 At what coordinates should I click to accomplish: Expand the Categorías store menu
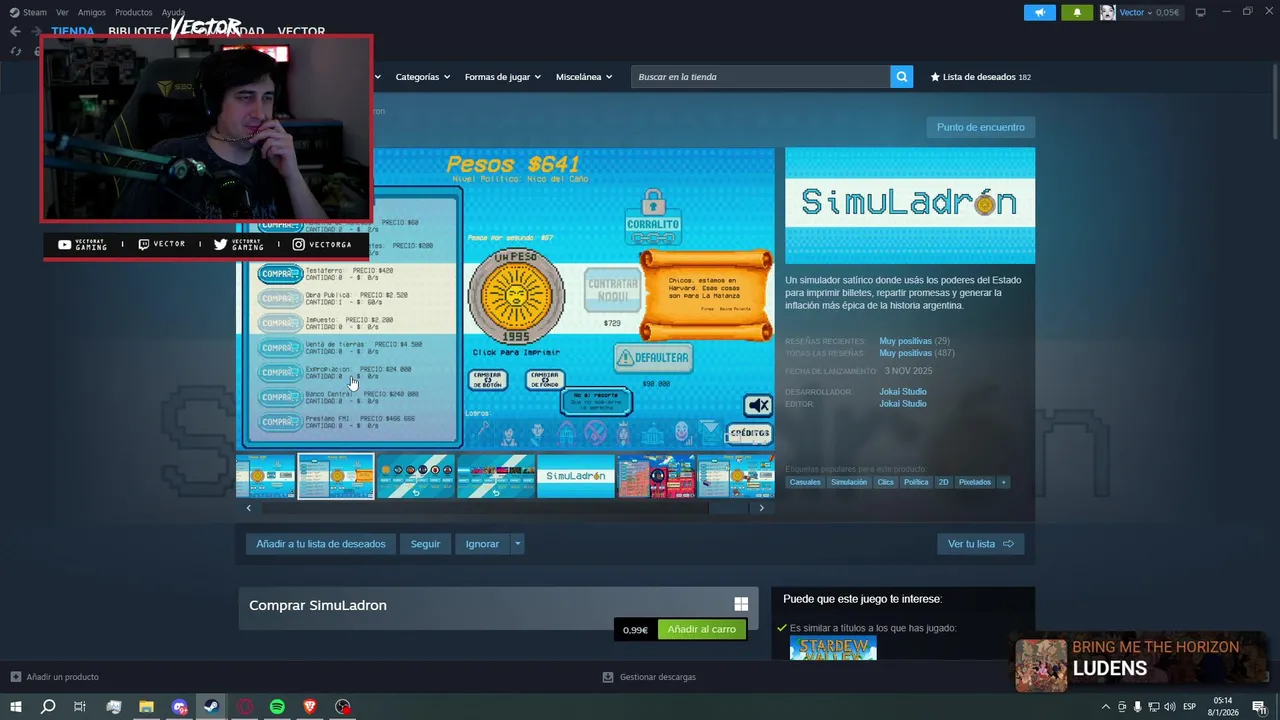click(422, 77)
